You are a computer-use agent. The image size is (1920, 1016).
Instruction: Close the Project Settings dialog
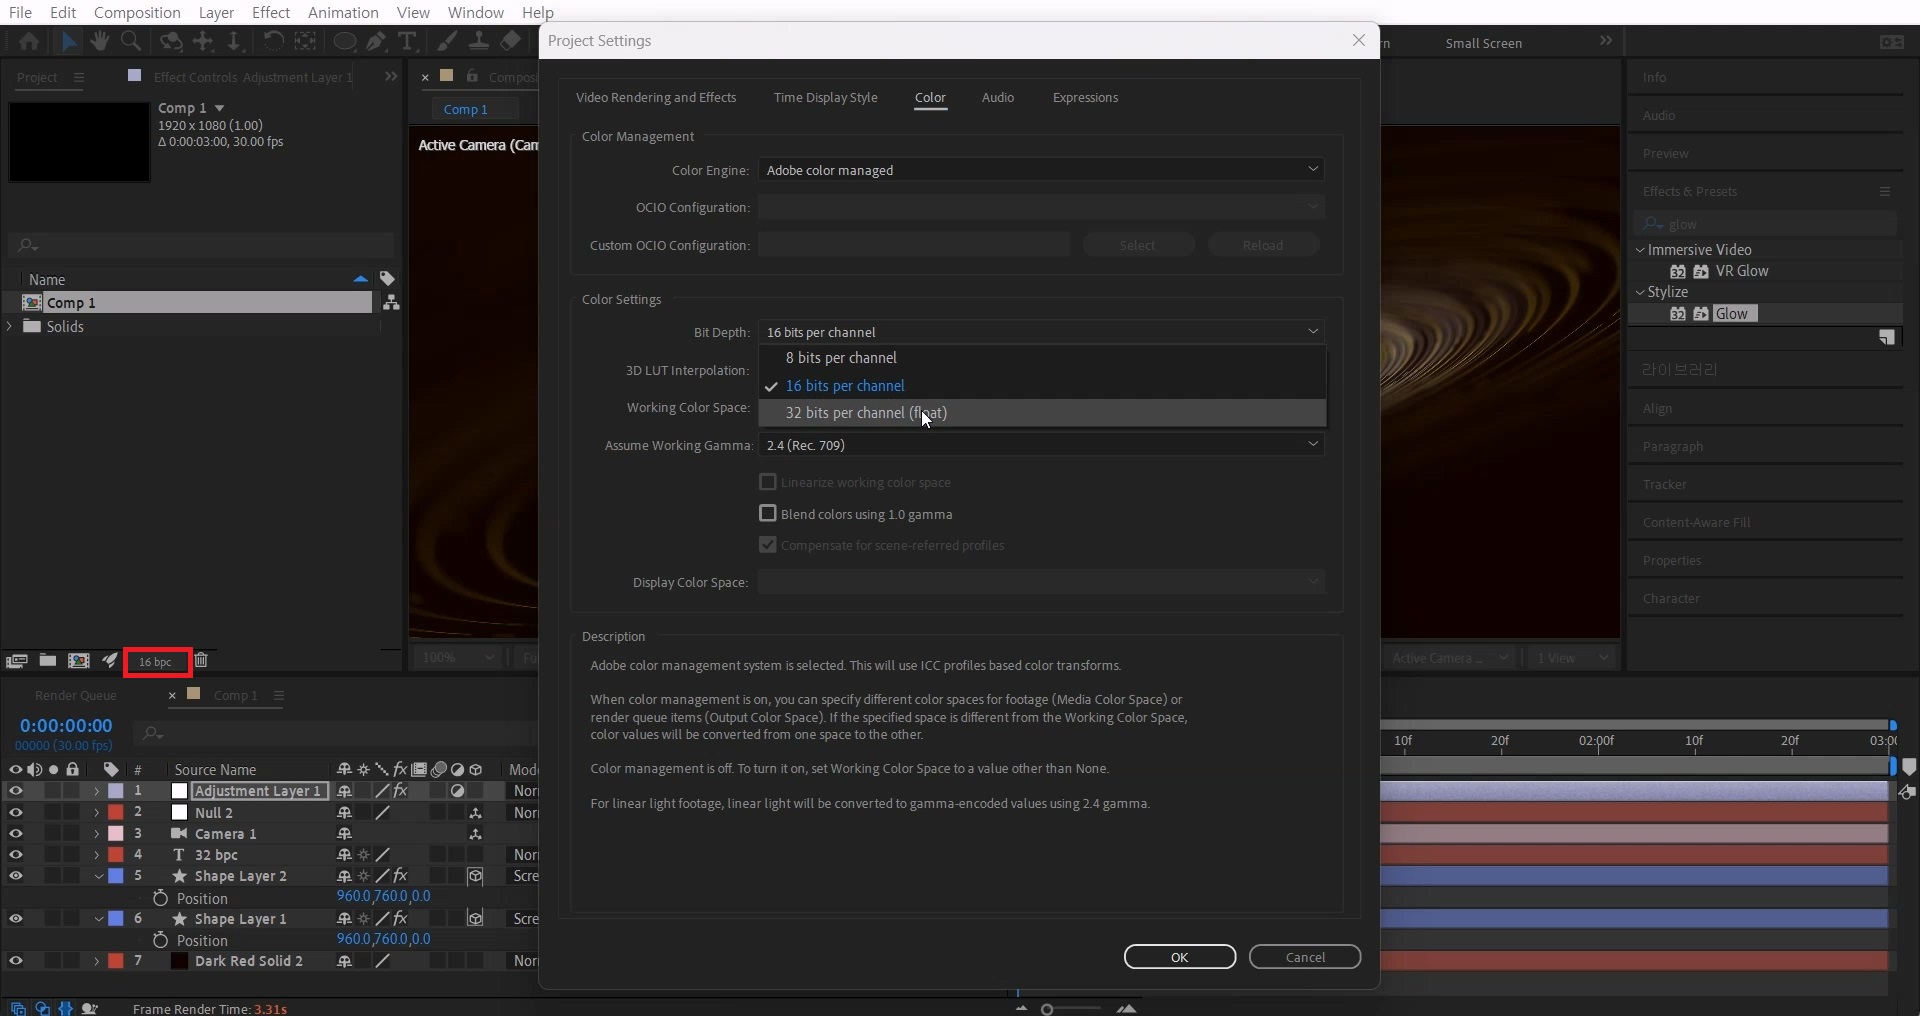click(x=1358, y=40)
